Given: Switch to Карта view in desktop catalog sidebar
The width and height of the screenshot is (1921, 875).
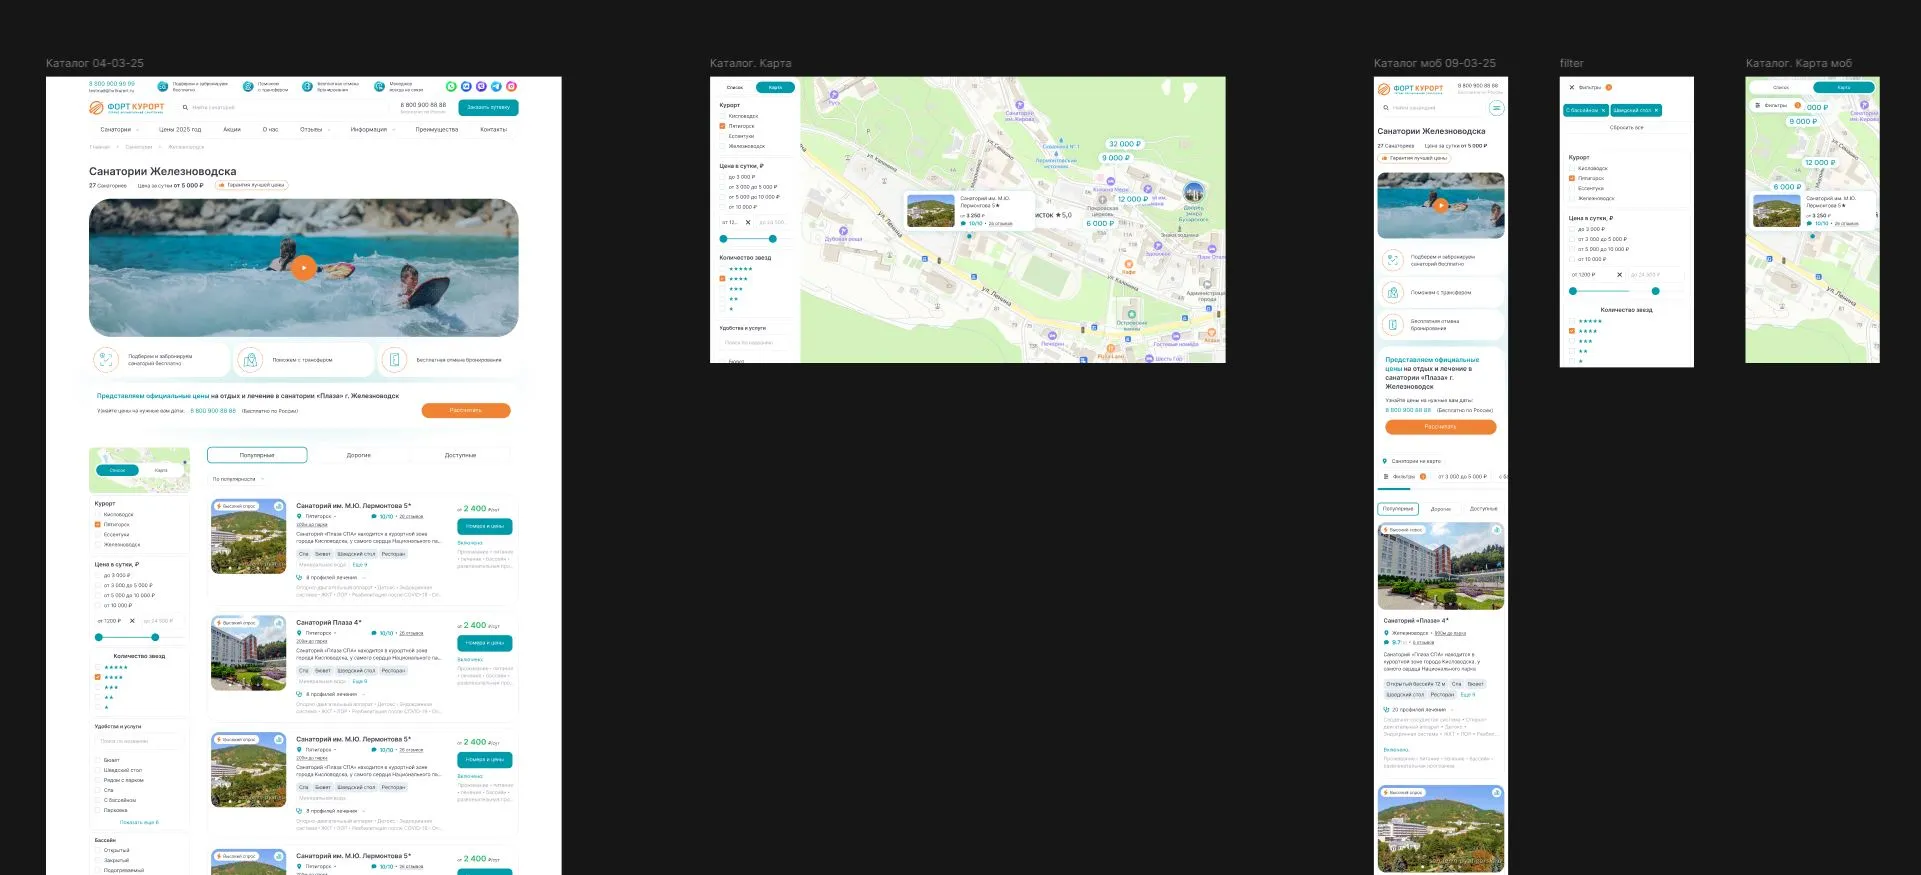Looking at the screenshot, I should pyautogui.click(x=161, y=470).
